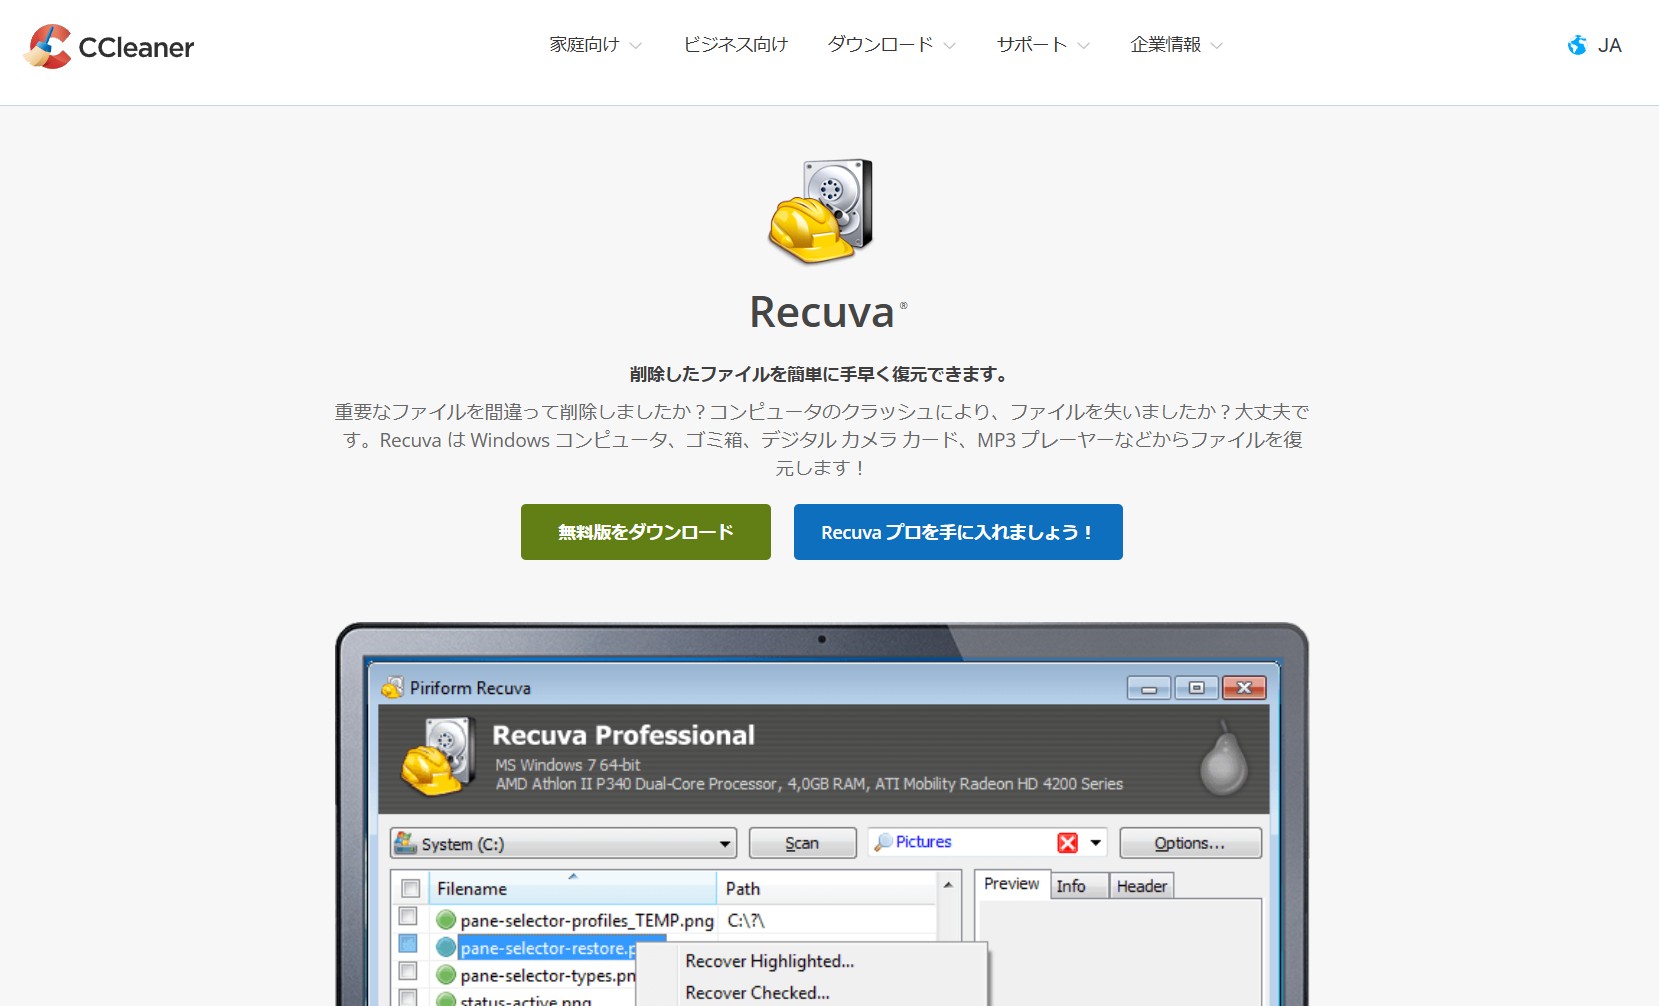Click the Piriform Recuva title bar icon
The image size is (1659, 1006).
(393, 688)
